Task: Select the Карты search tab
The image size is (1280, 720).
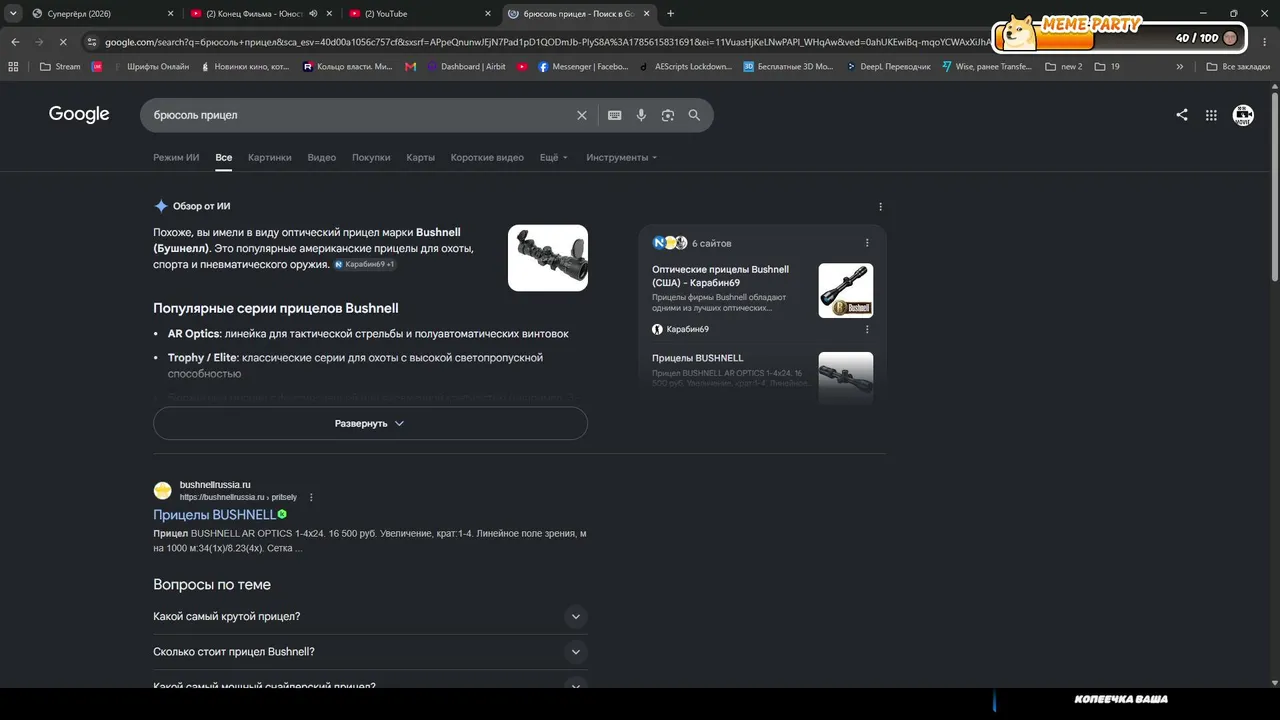Action: [x=420, y=158]
